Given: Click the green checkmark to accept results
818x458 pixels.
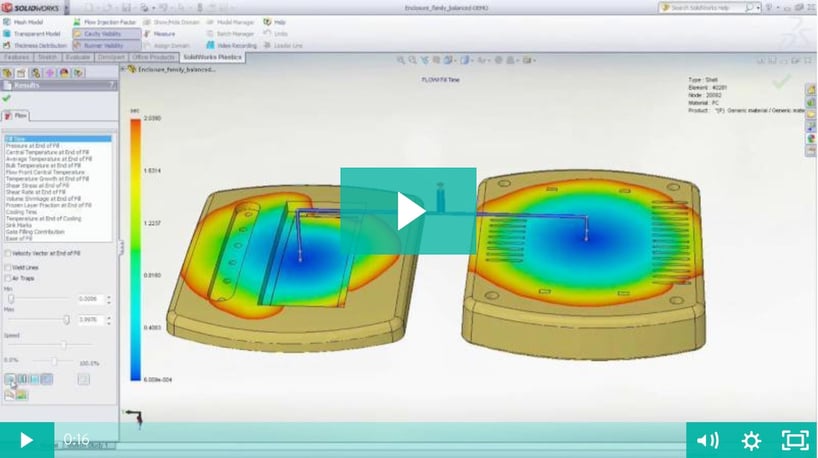Looking at the screenshot, I should [6, 98].
